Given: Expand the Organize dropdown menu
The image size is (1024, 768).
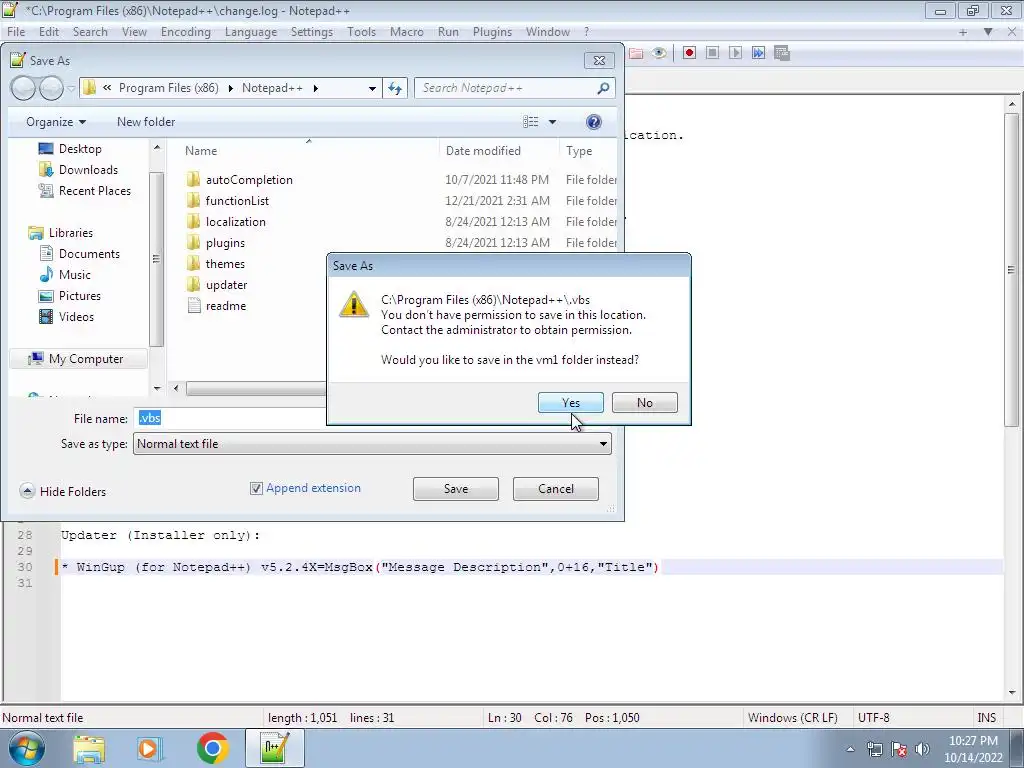Looking at the screenshot, I should click(56, 122).
